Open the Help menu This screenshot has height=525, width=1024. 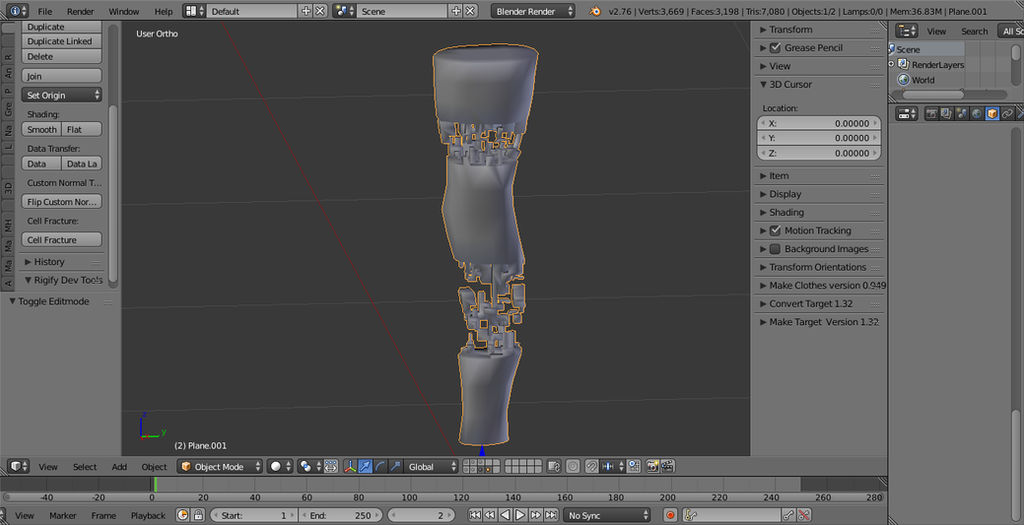point(163,12)
